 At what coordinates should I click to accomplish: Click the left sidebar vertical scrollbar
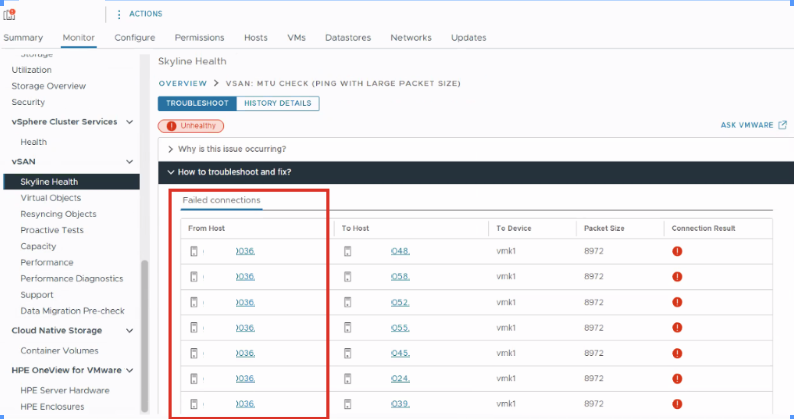[x=145, y=330]
